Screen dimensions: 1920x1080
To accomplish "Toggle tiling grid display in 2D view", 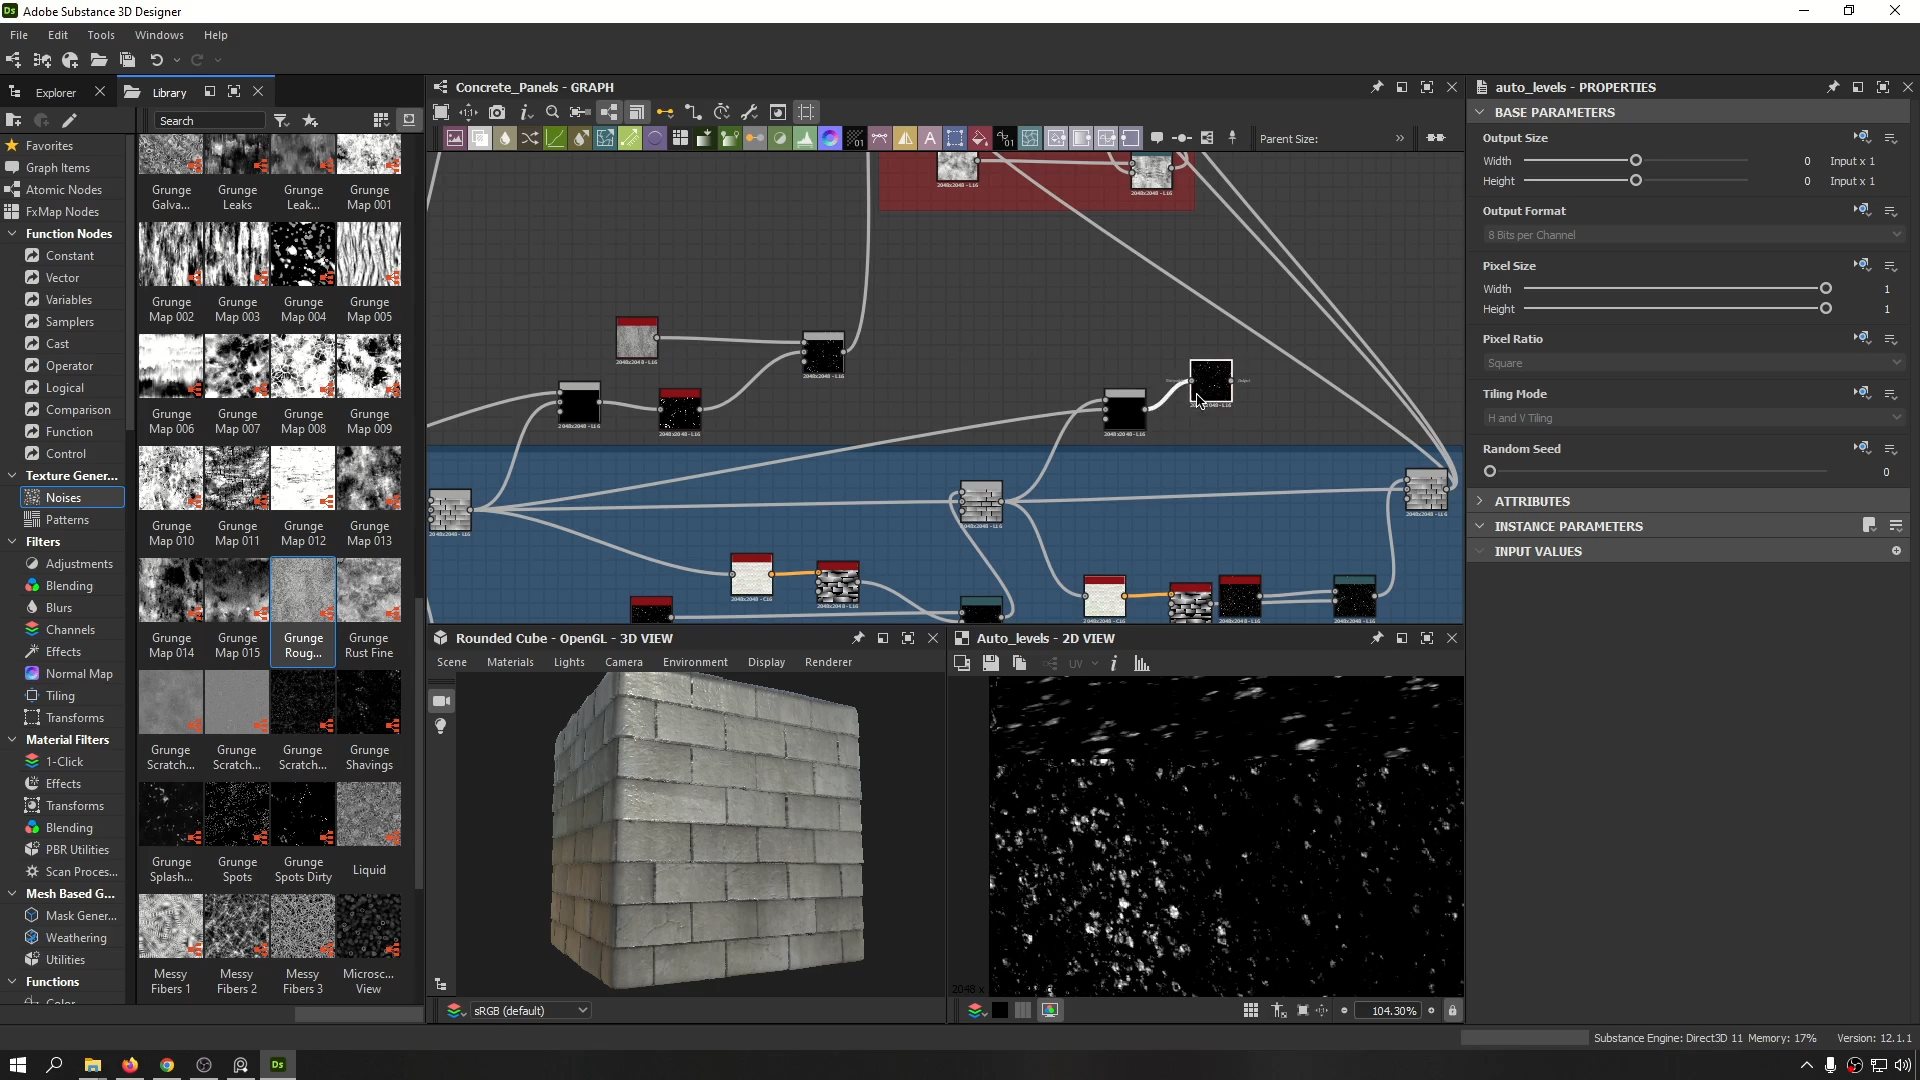I will (1251, 1011).
